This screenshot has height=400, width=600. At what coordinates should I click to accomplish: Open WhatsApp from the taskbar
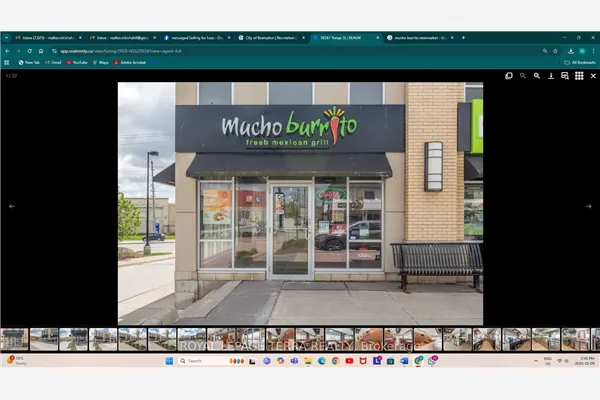[x=433, y=361]
